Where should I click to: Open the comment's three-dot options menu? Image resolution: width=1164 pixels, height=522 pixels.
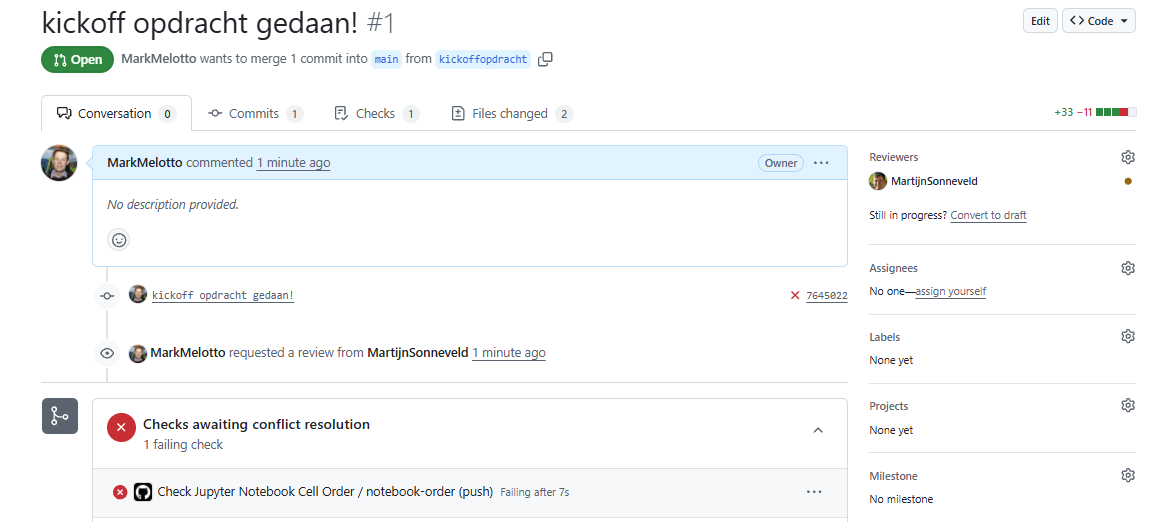[821, 163]
